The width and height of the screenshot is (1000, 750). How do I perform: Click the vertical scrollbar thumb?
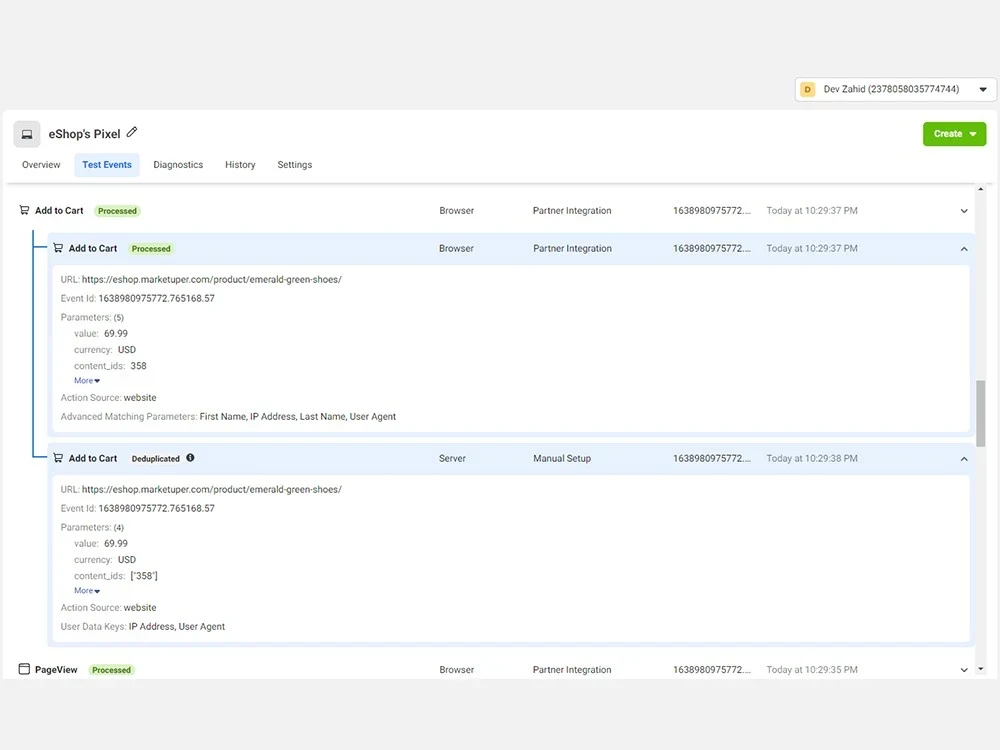(x=980, y=413)
